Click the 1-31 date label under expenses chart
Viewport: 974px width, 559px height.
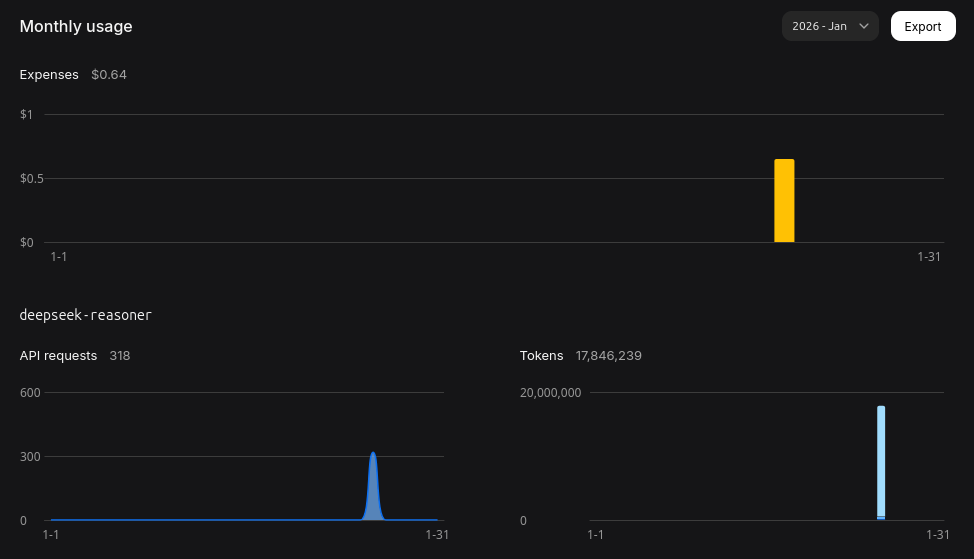click(929, 256)
